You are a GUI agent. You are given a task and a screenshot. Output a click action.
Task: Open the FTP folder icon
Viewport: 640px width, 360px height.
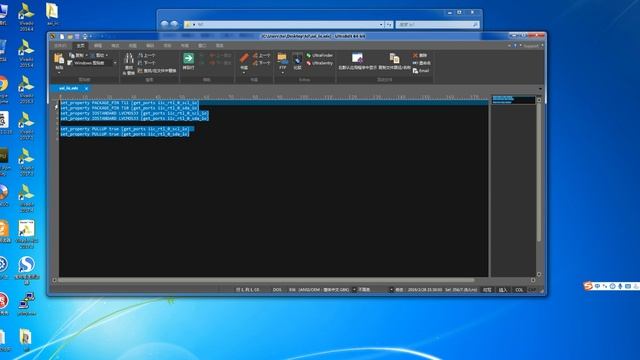[x=282, y=58]
